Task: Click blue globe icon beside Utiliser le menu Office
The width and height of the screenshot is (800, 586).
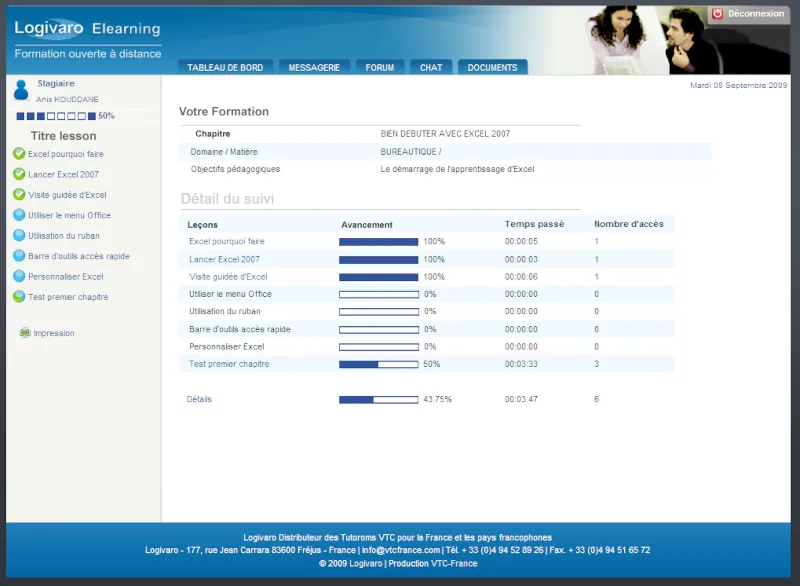Action: coord(19,215)
